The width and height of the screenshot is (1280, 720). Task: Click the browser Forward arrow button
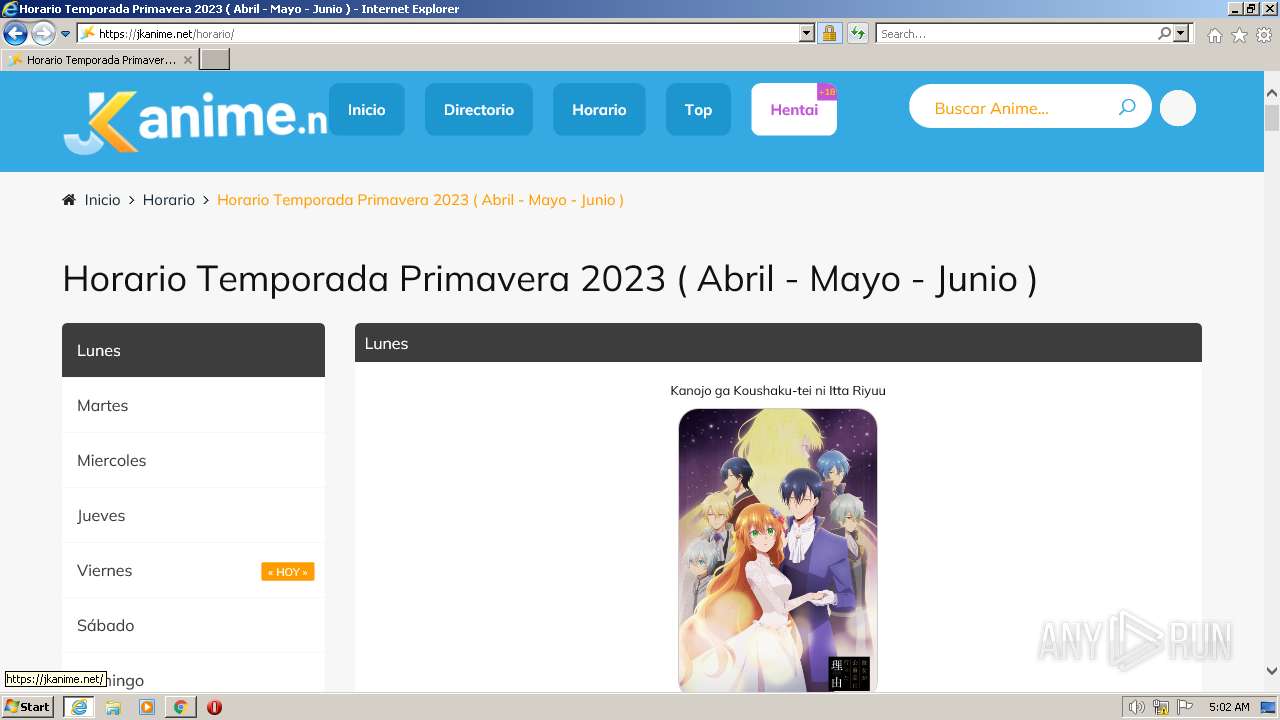[43, 34]
